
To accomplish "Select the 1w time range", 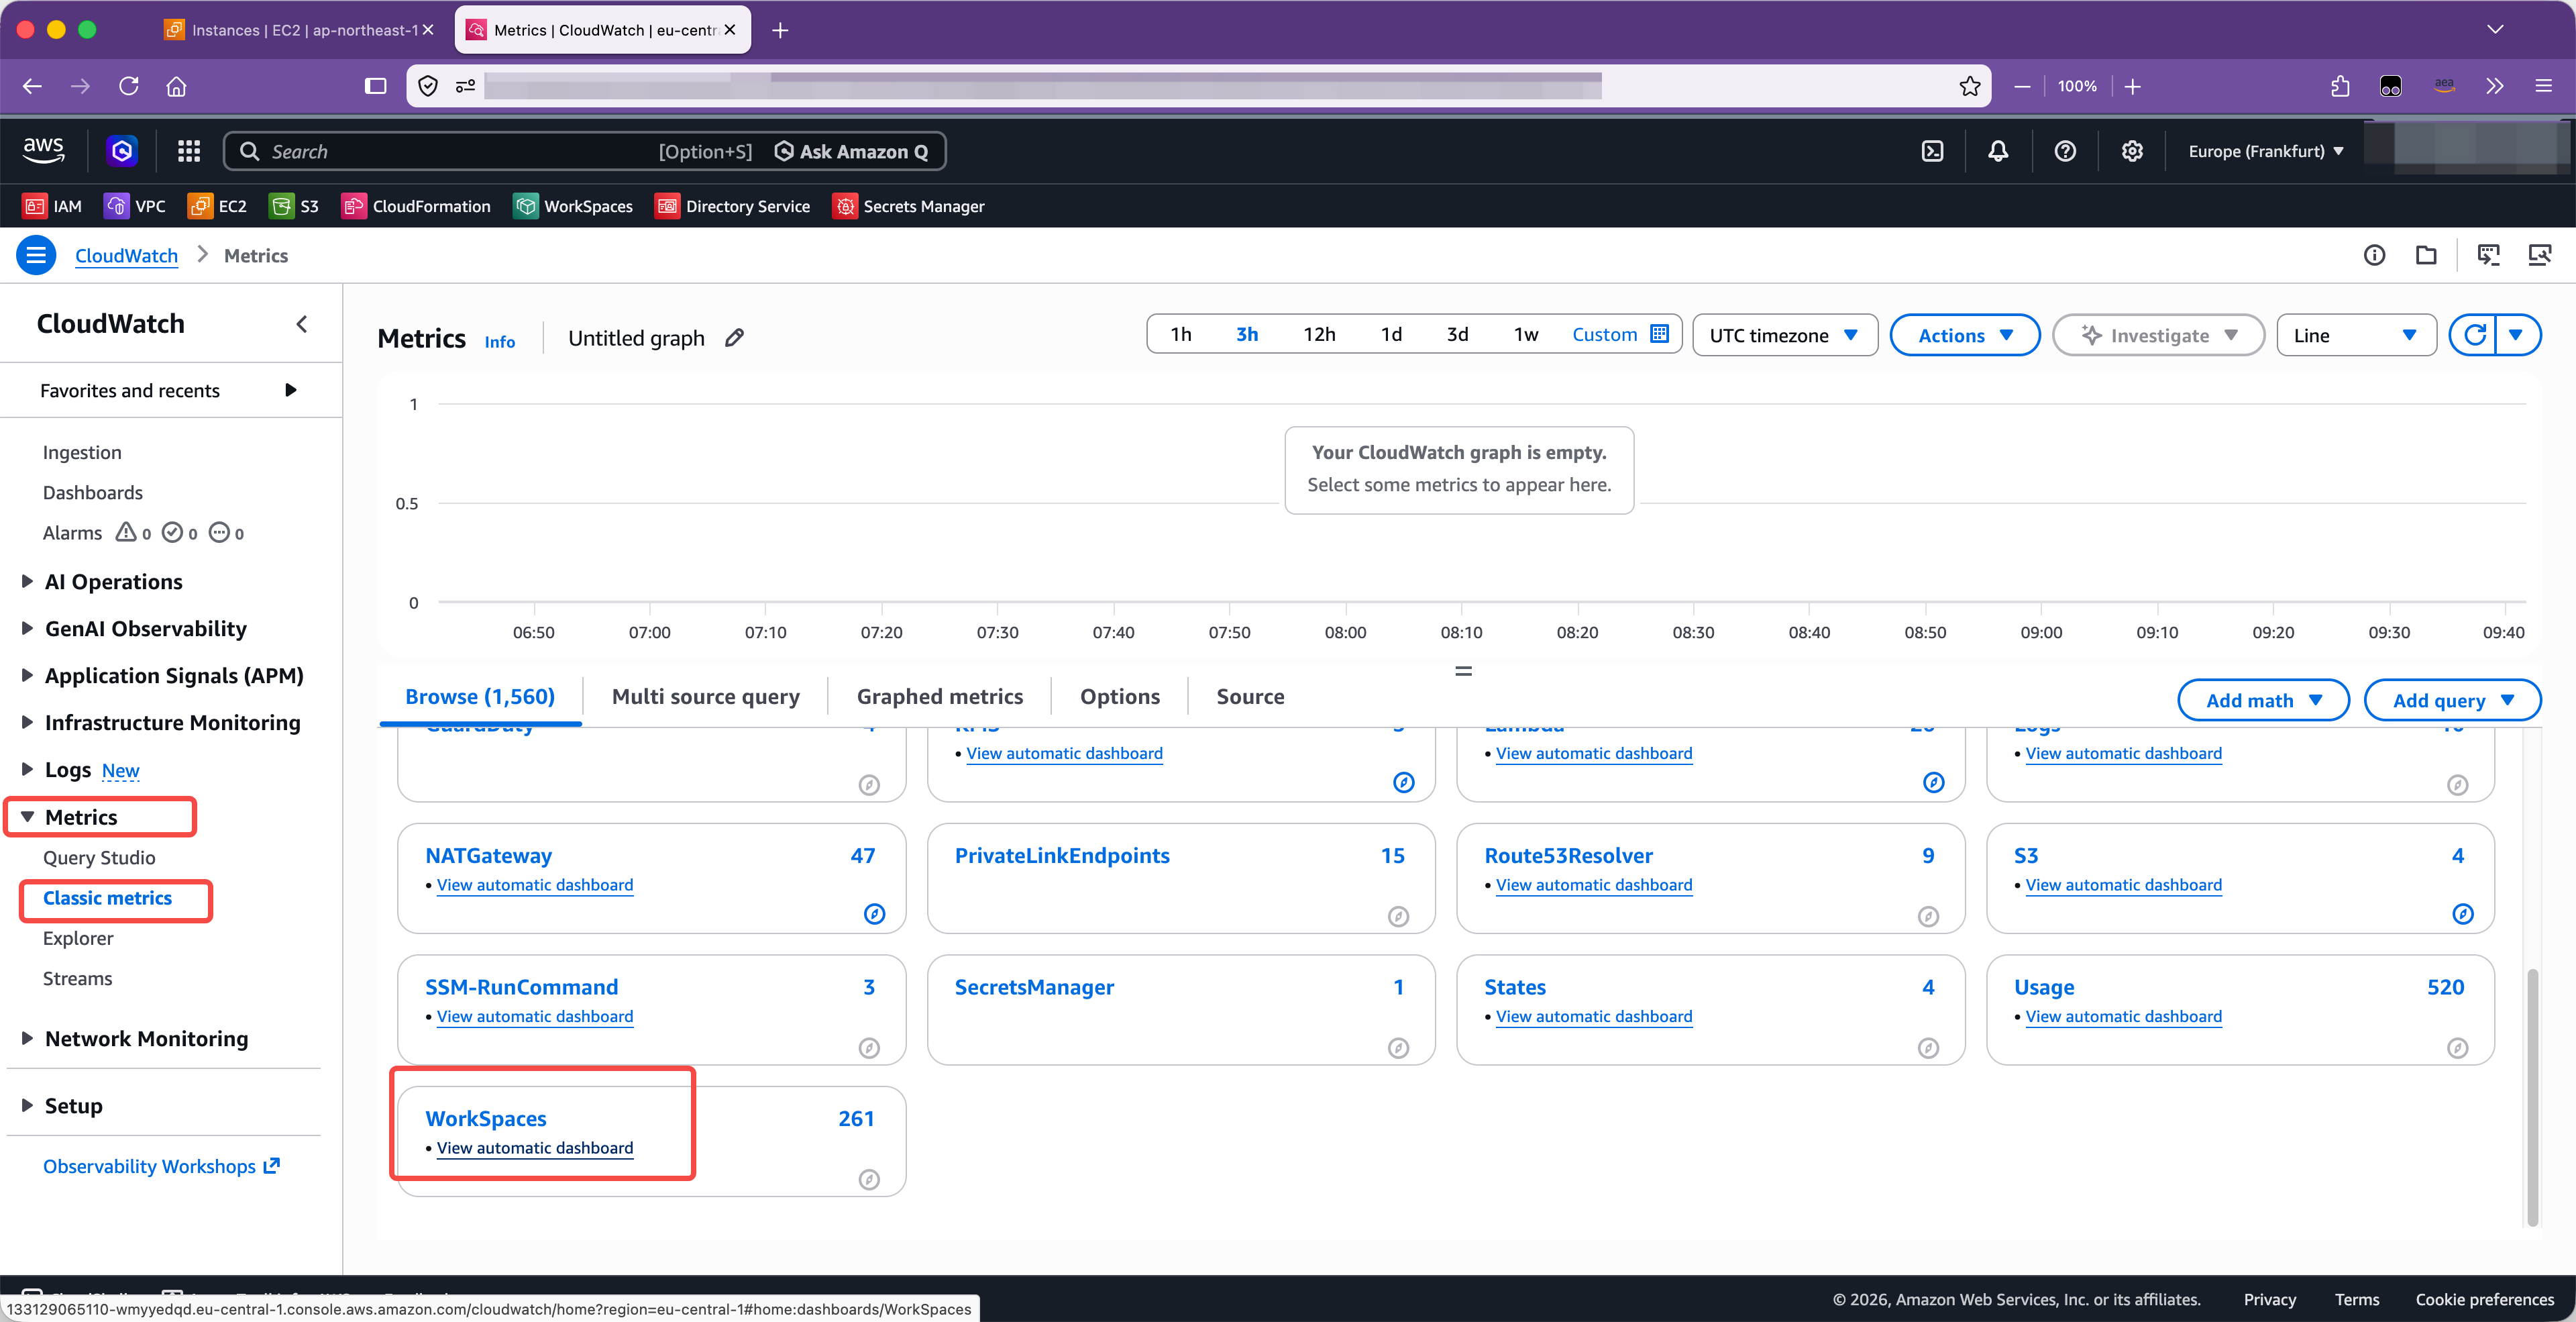I will click(1526, 334).
